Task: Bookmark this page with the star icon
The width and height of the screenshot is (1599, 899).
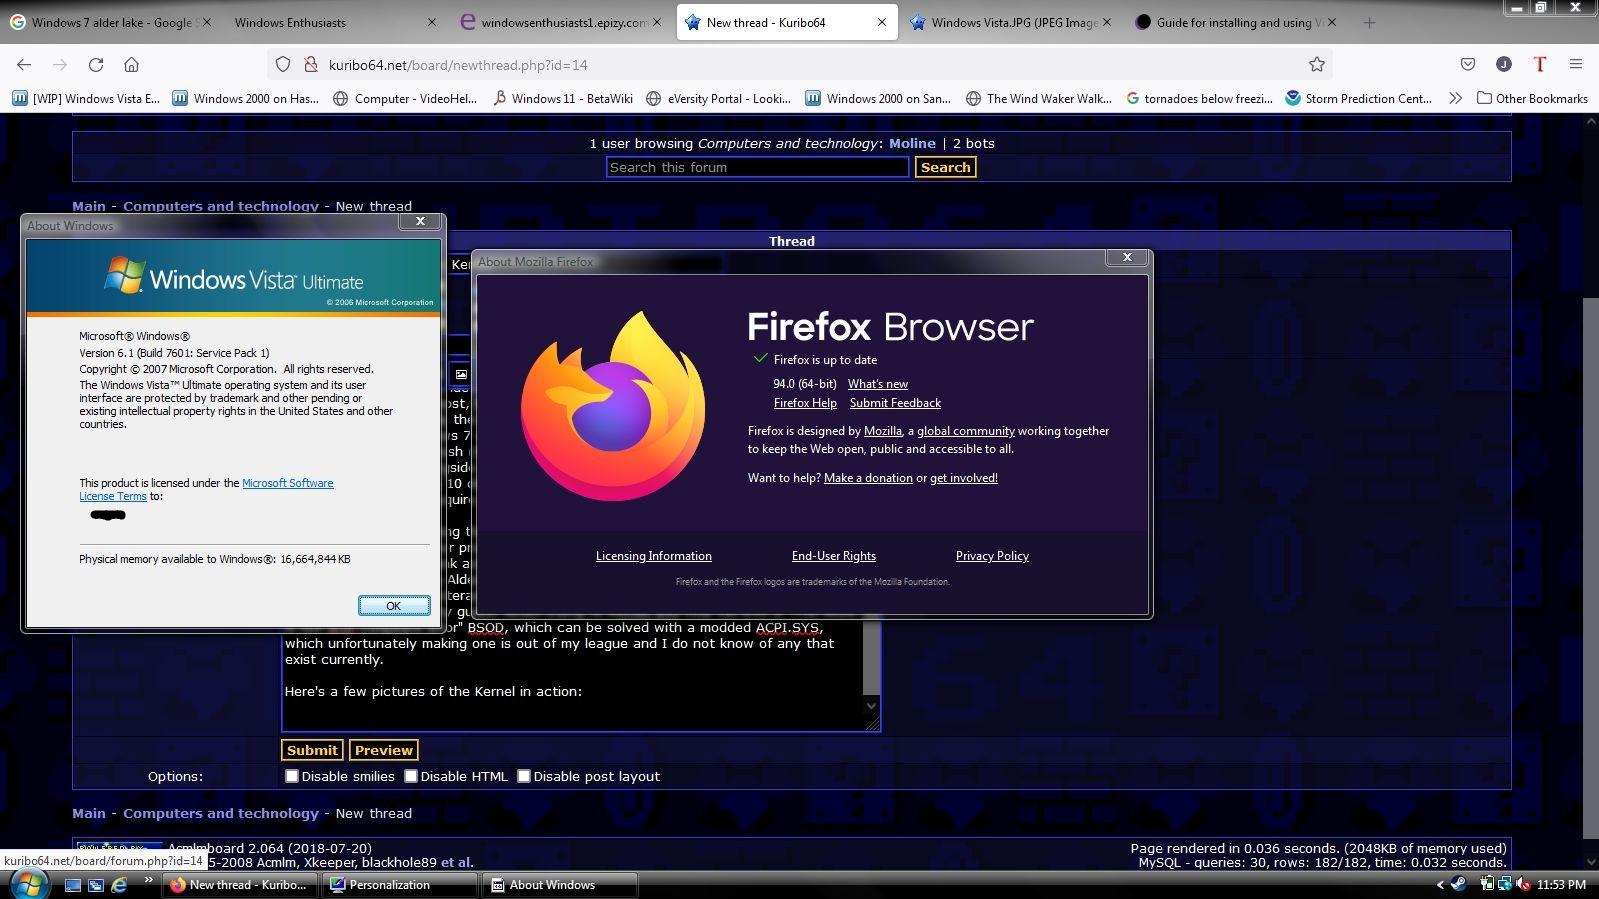Action: point(1317,65)
